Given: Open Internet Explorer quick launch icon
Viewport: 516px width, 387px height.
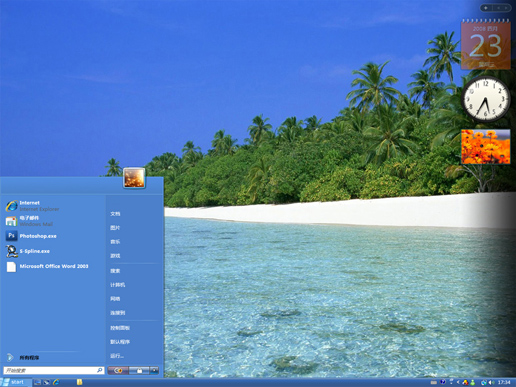Looking at the screenshot, I should (56, 382).
